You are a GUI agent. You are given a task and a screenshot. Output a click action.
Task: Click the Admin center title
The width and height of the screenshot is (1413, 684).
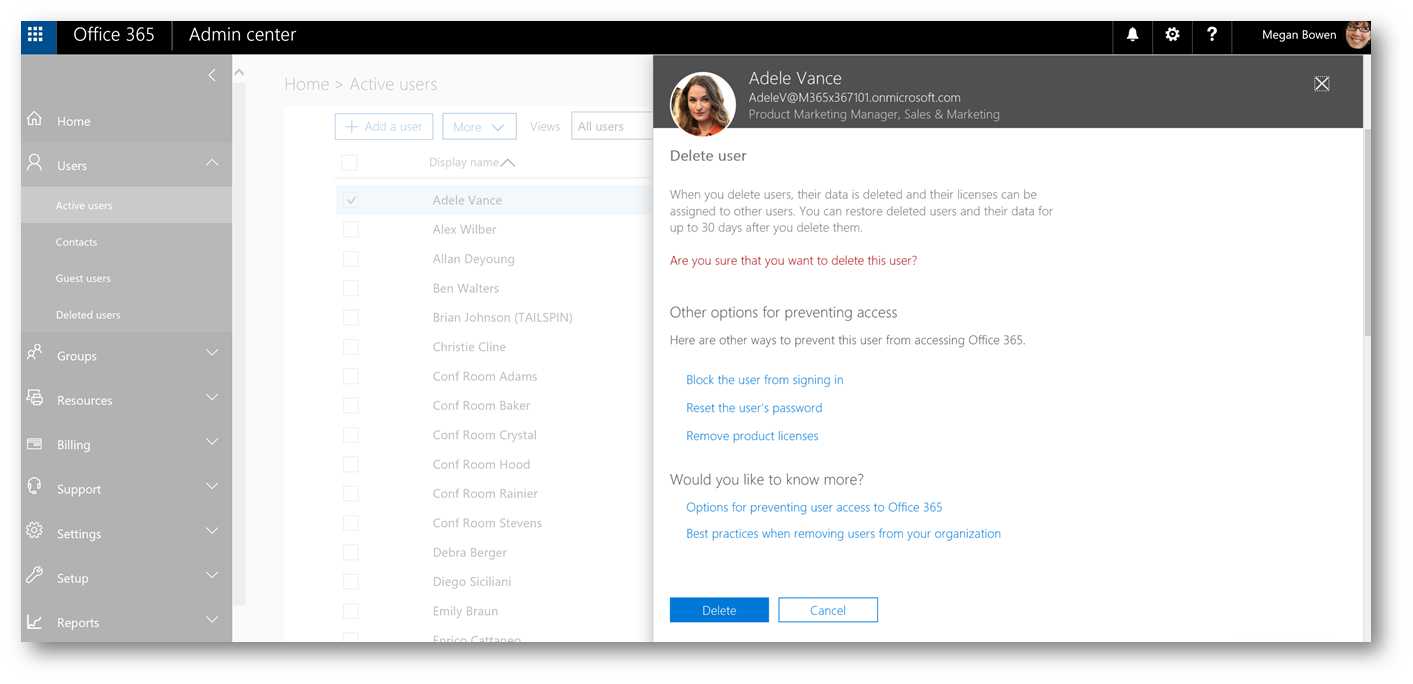(242, 34)
